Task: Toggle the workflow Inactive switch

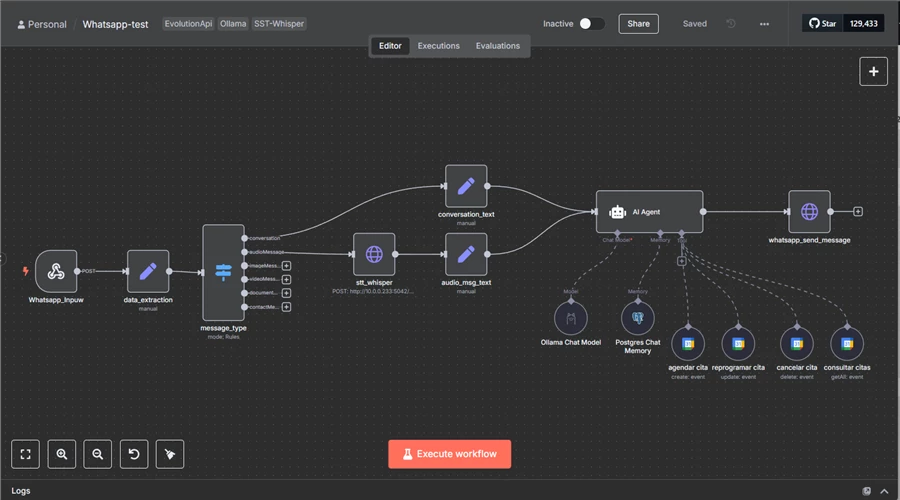Action: tap(591, 23)
